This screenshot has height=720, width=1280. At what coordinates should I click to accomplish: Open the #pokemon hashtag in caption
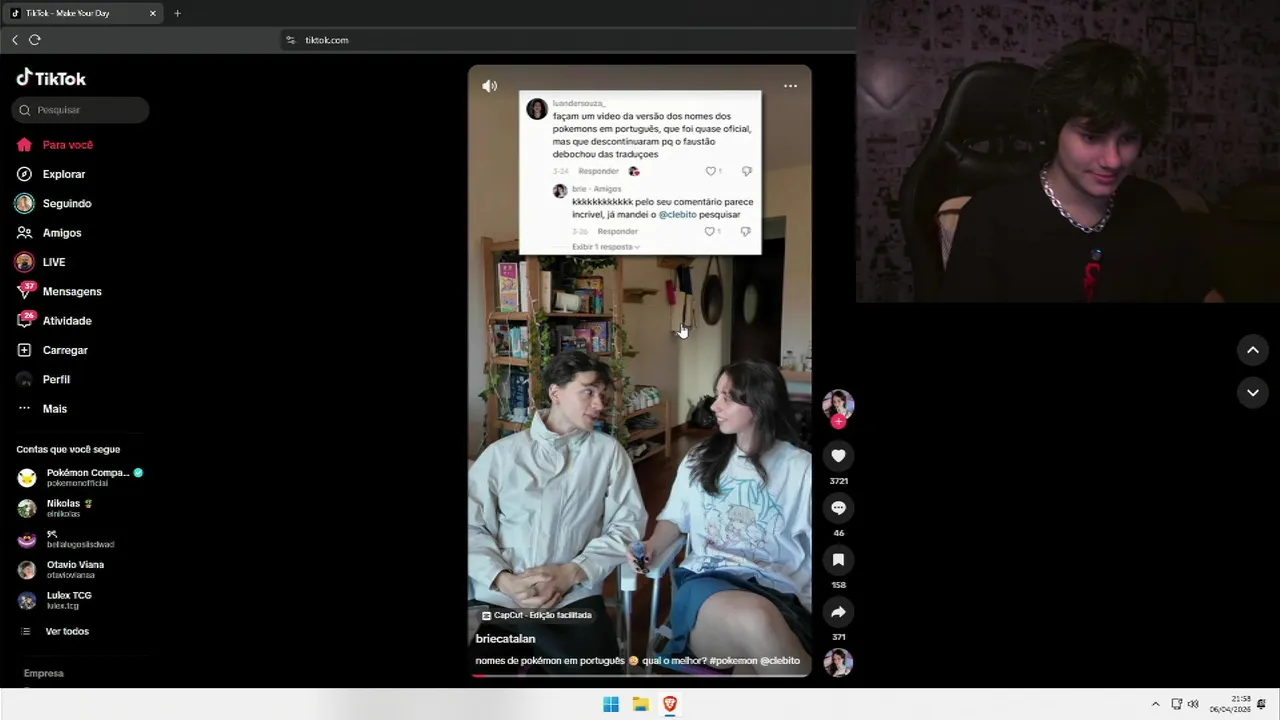tap(733, 661)
